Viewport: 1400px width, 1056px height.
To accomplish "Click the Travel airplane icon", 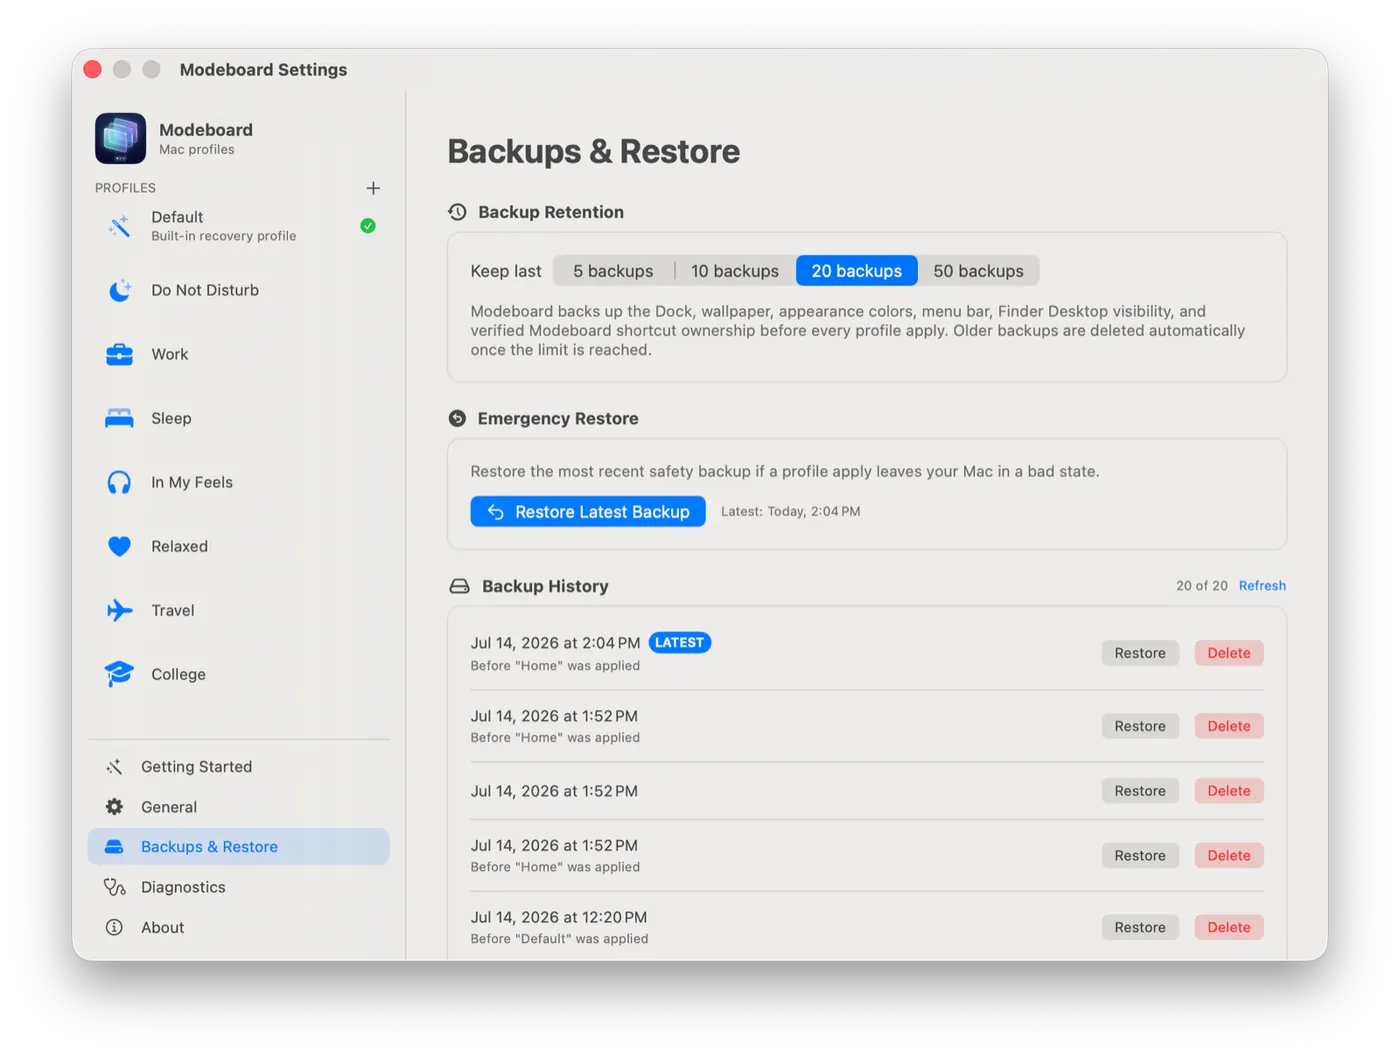I will tap(119, 610).
